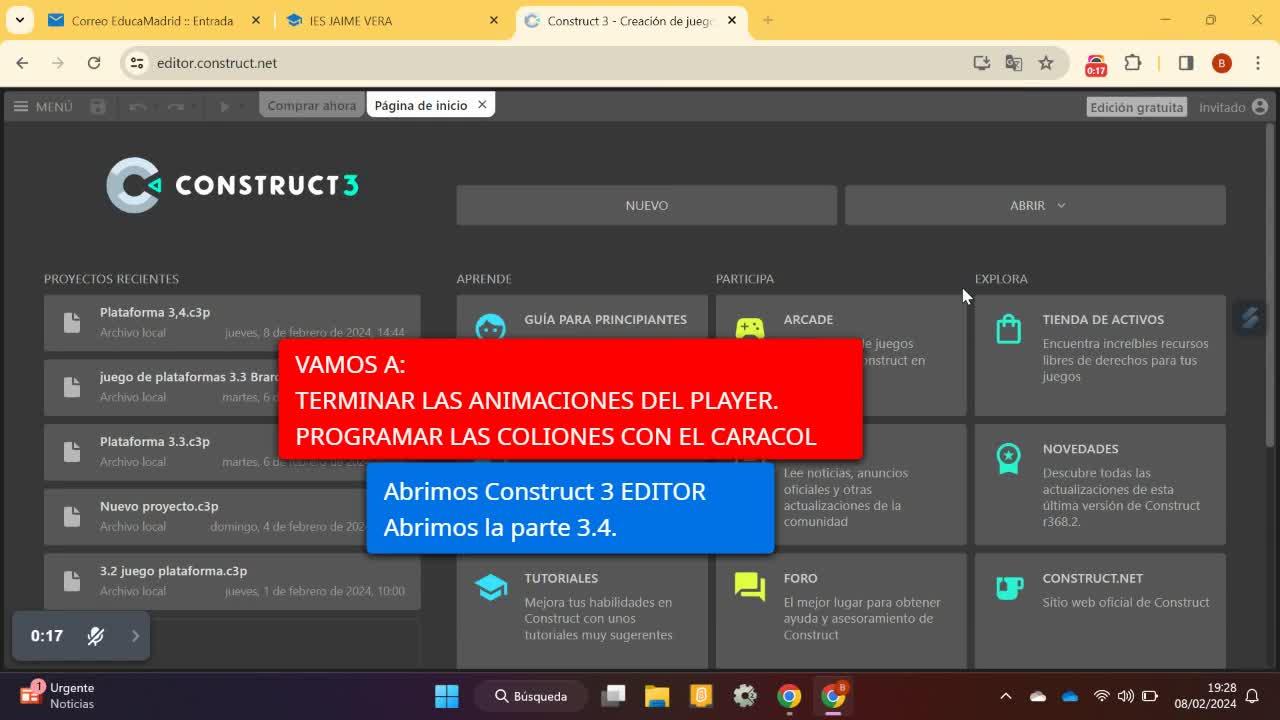Show hidden system tray icons

[1006, 696]
